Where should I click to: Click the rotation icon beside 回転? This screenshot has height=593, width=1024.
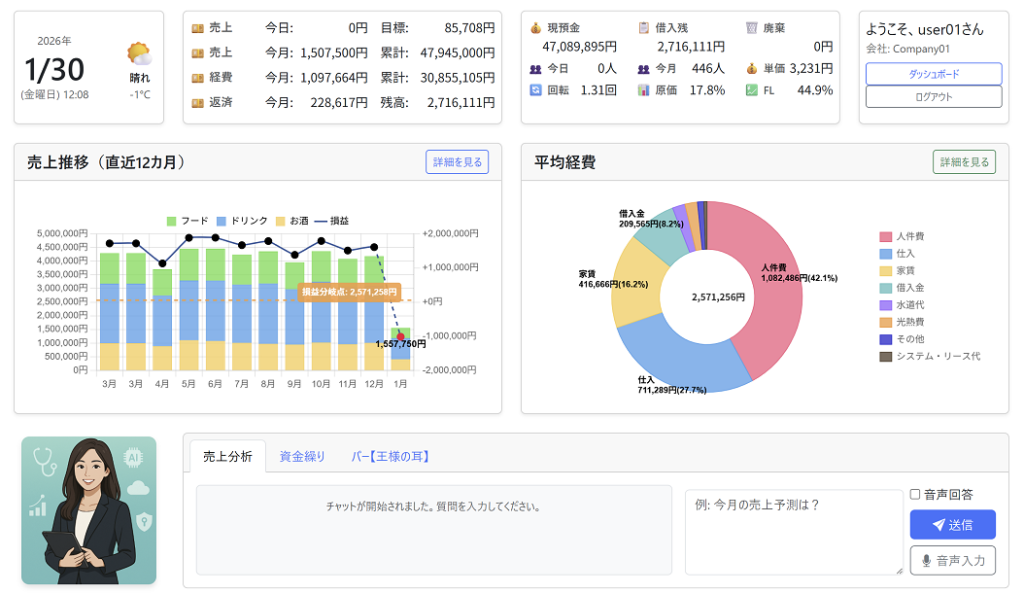536,90
